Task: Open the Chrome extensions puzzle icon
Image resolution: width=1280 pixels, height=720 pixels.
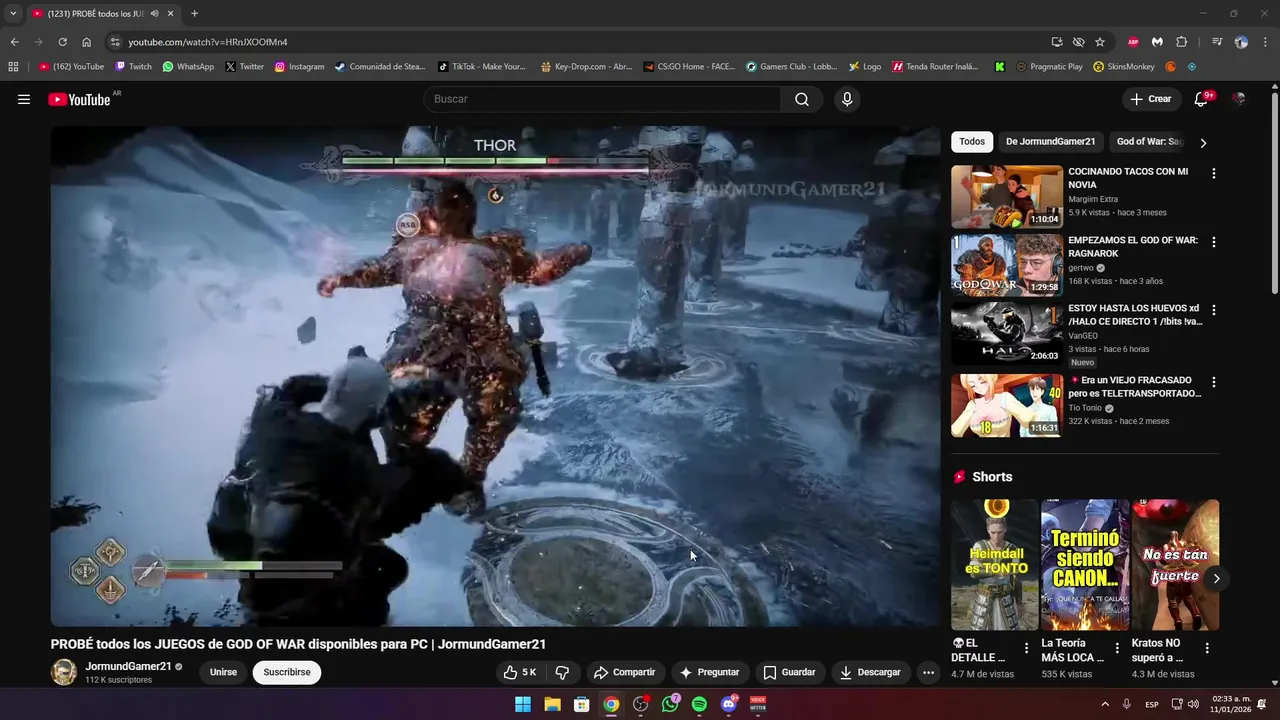Action: [1181, 42]
